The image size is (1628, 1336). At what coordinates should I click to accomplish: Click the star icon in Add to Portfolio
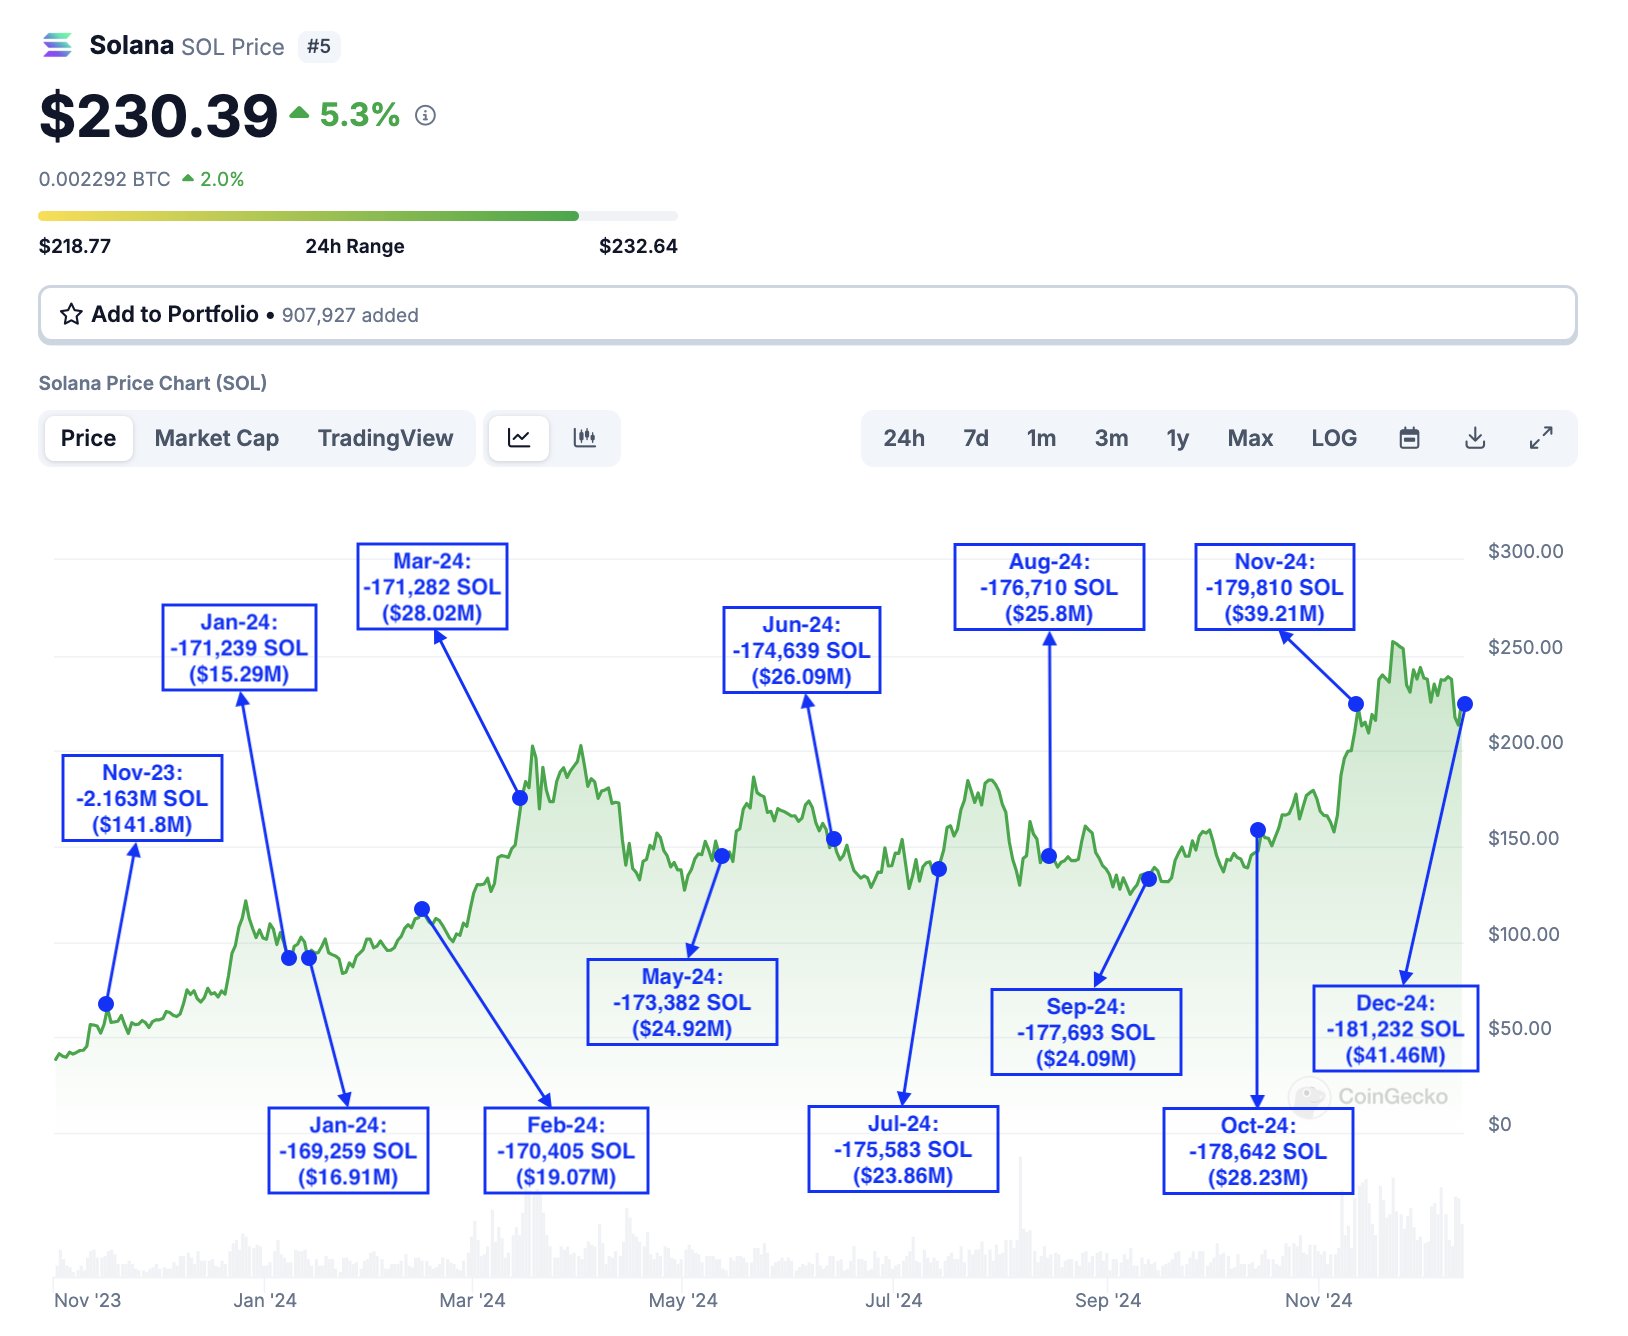coord(71,315)
